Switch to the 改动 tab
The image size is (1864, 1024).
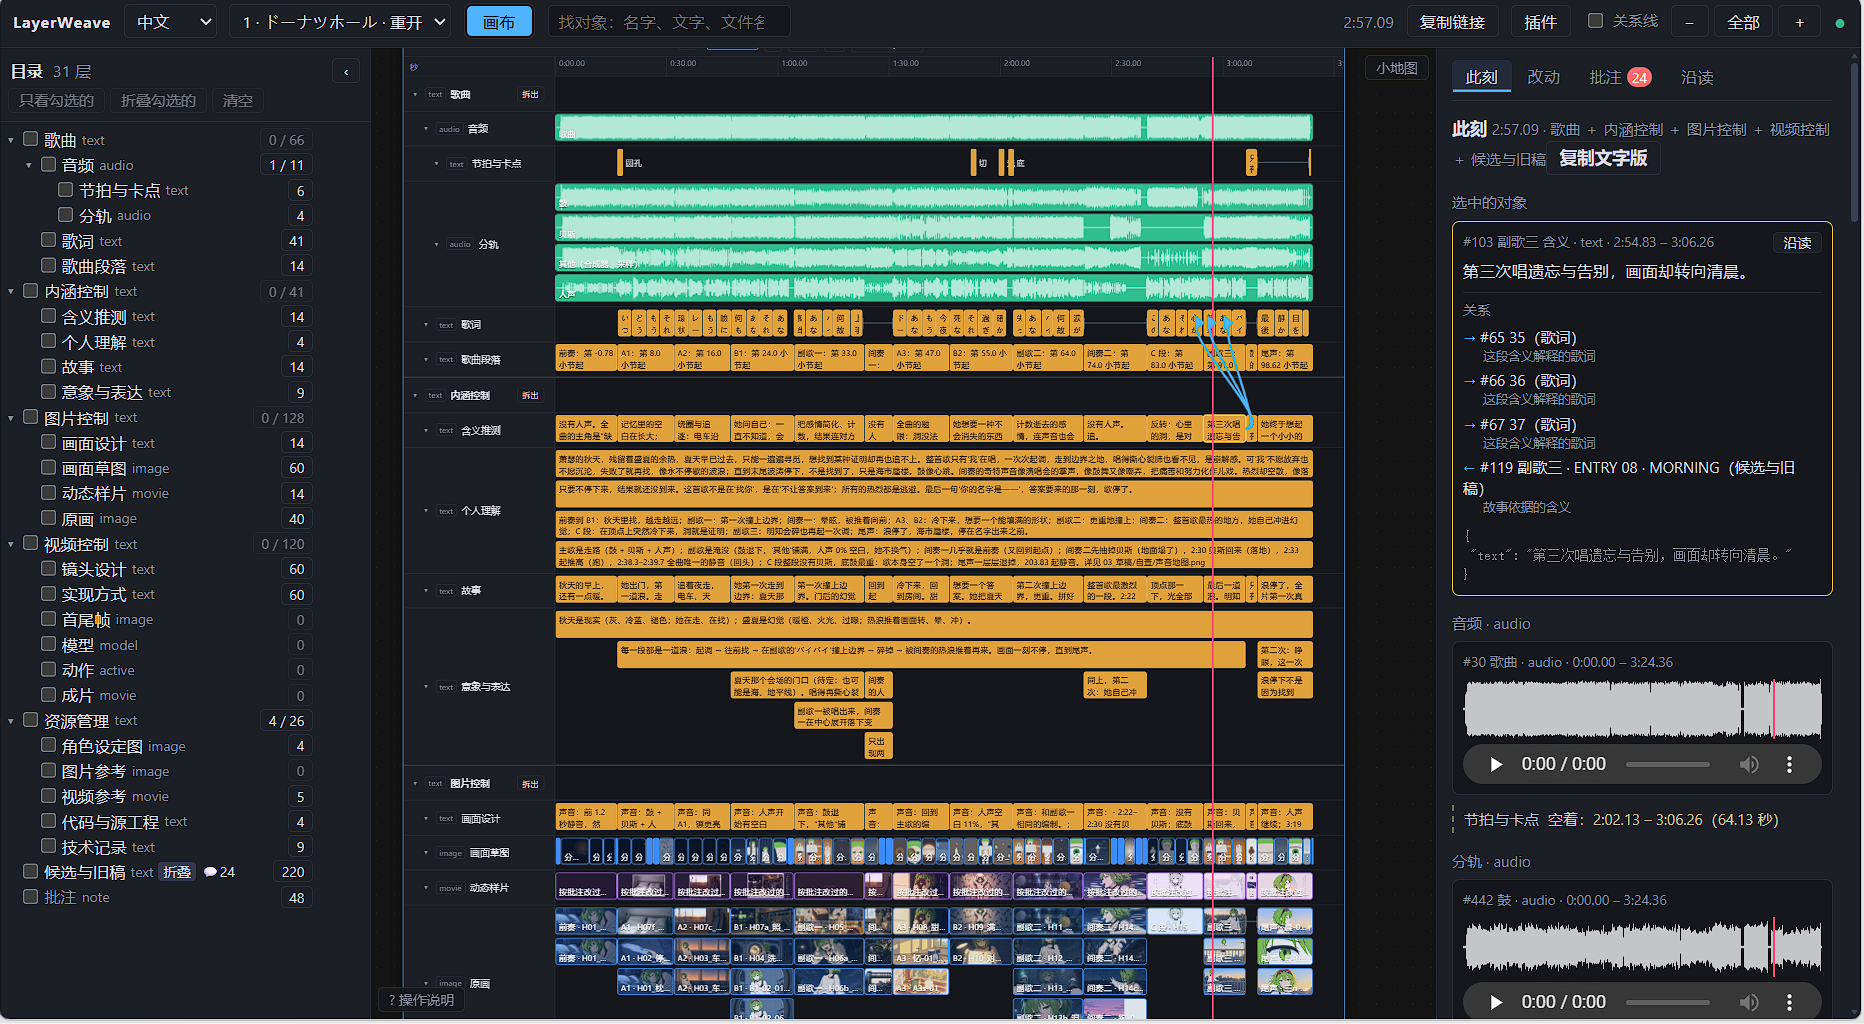point(1543,77)
